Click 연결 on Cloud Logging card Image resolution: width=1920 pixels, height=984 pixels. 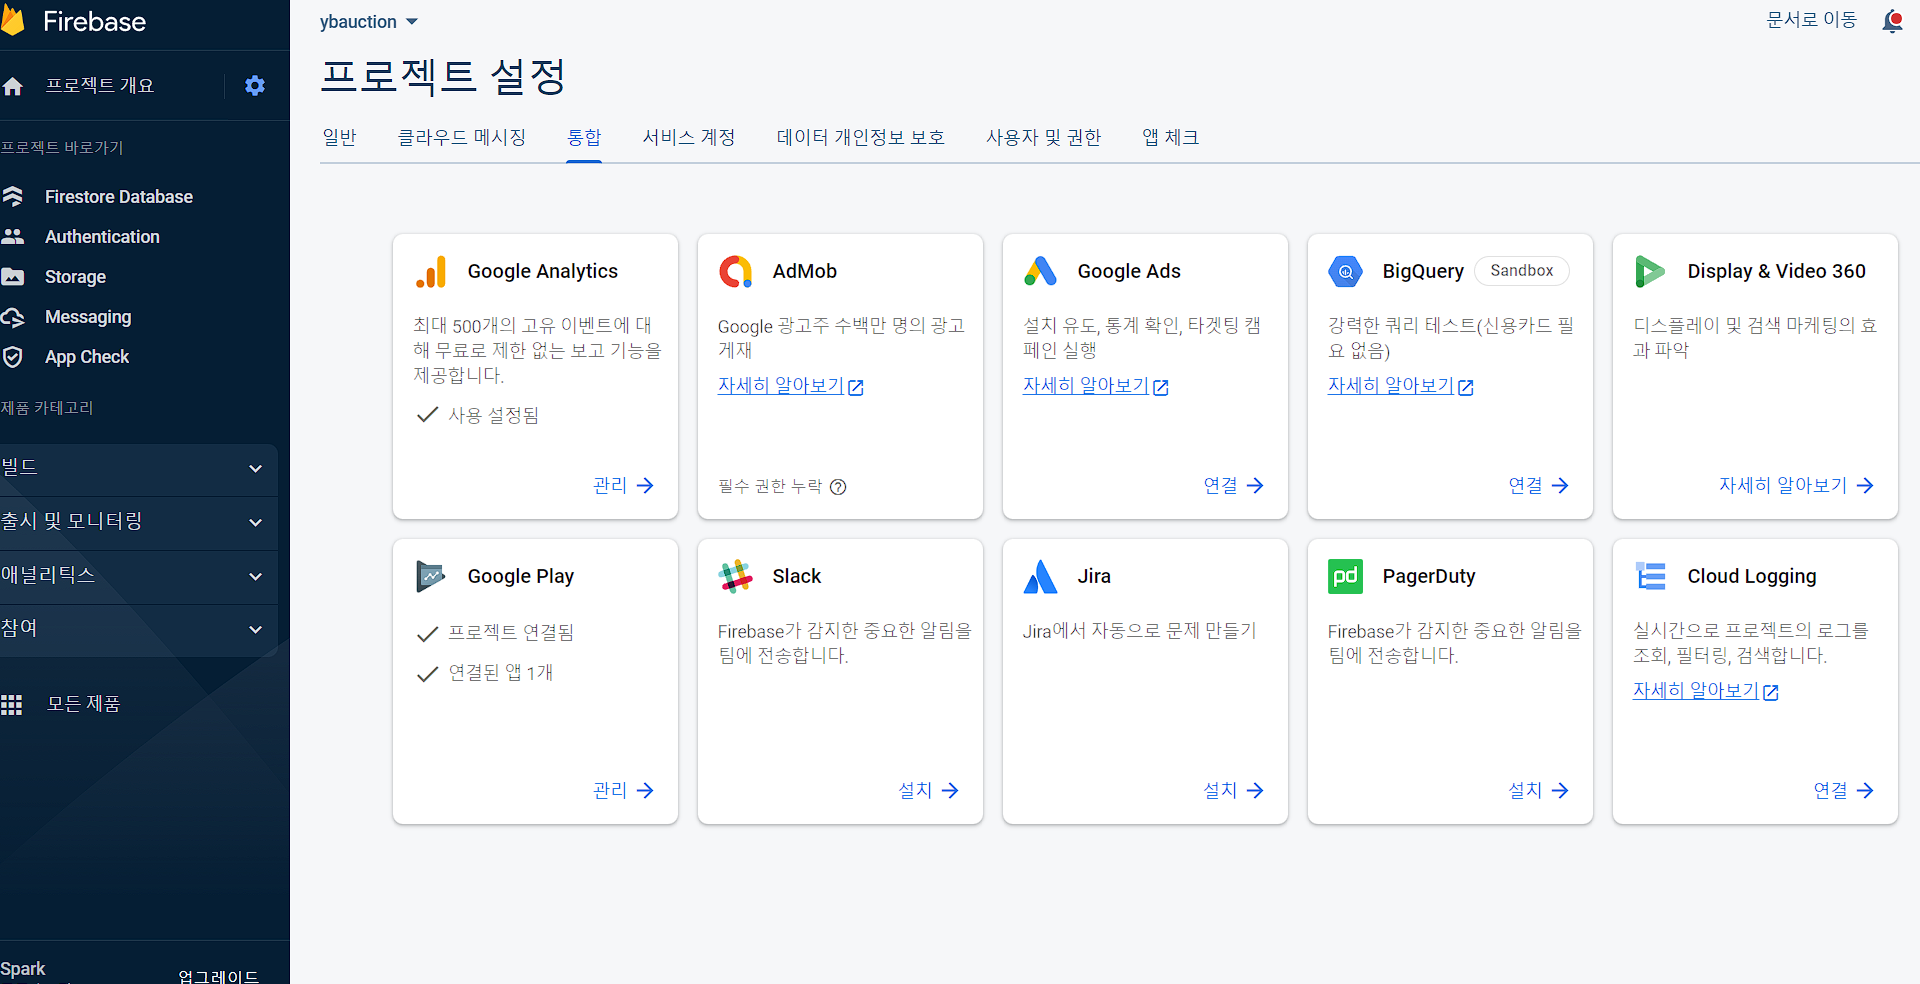(1843, 790)
